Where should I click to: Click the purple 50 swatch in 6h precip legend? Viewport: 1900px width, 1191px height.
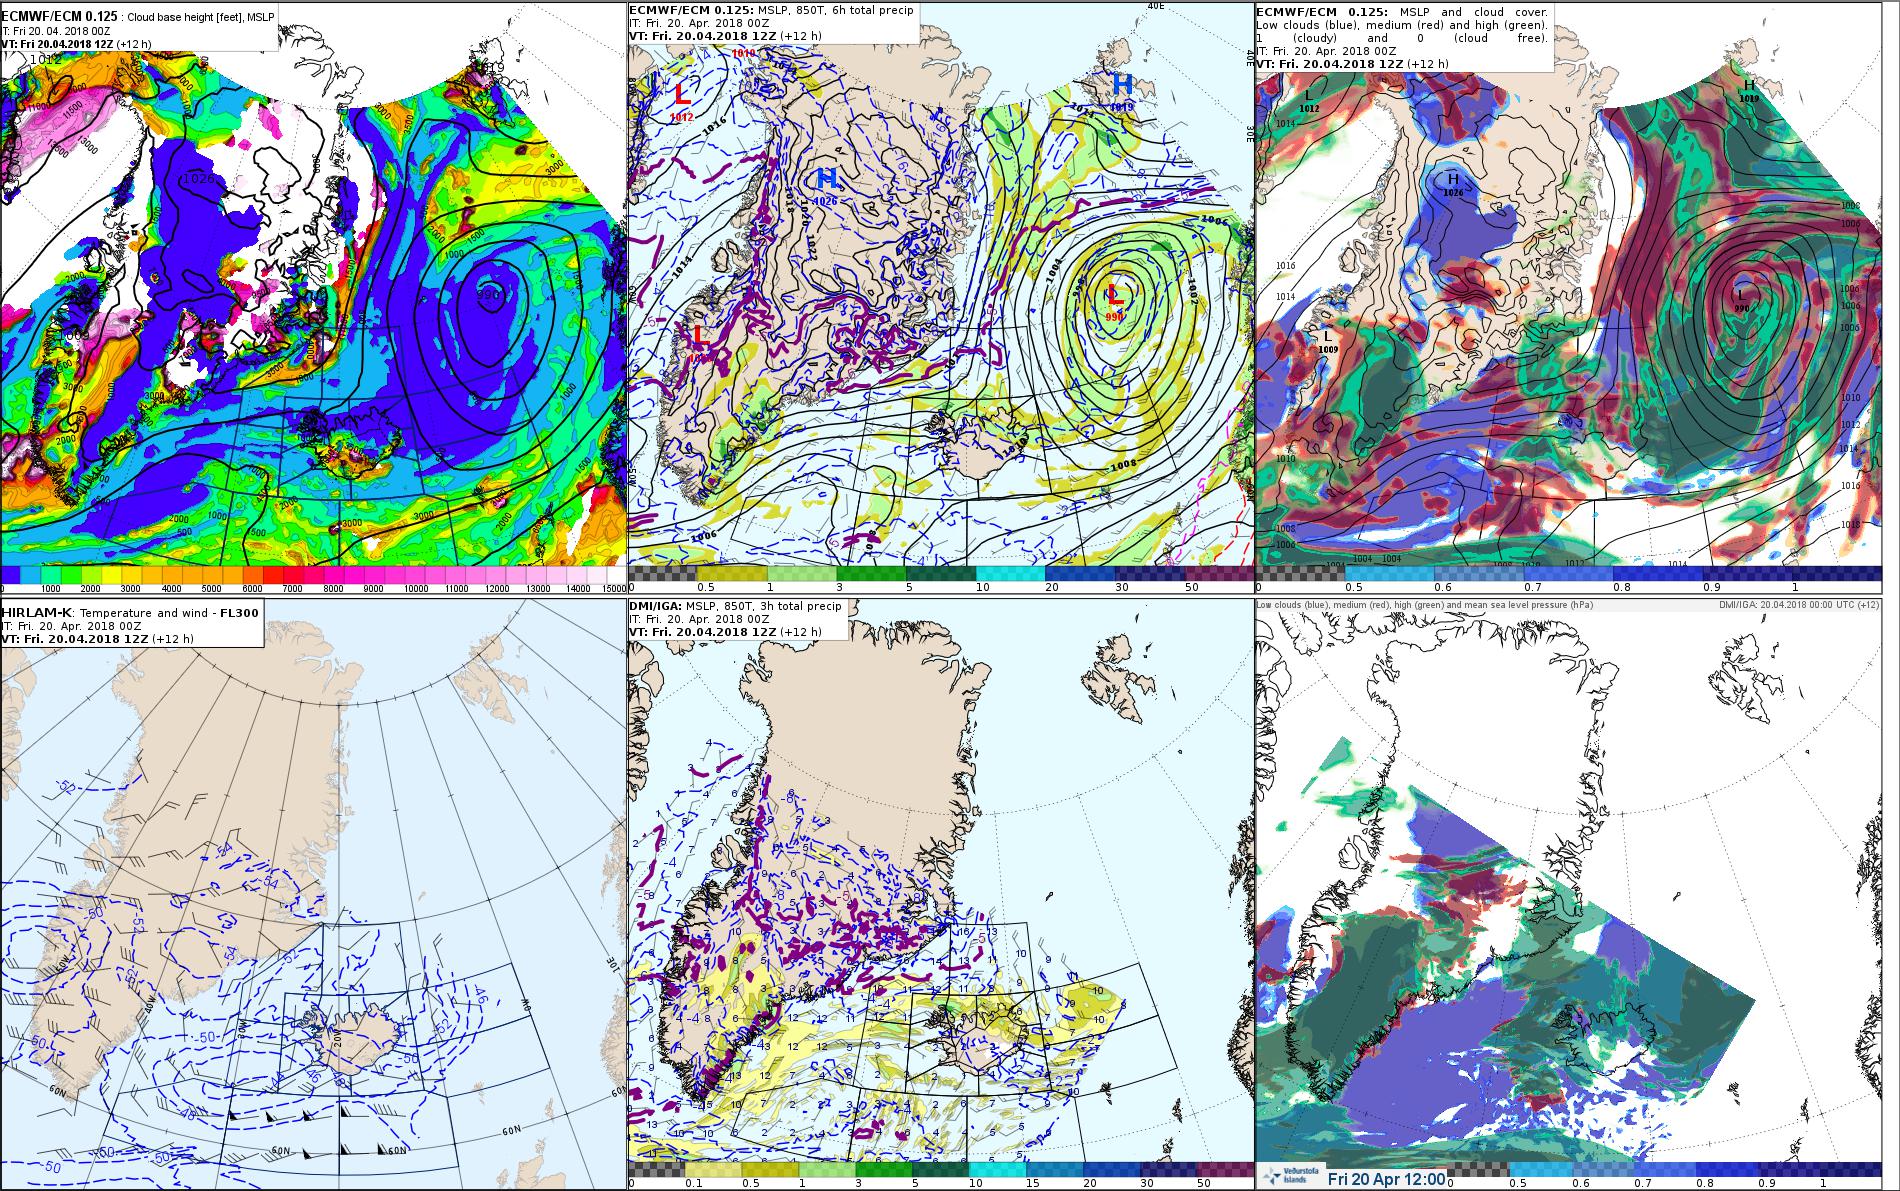(x=1220, y=574)
